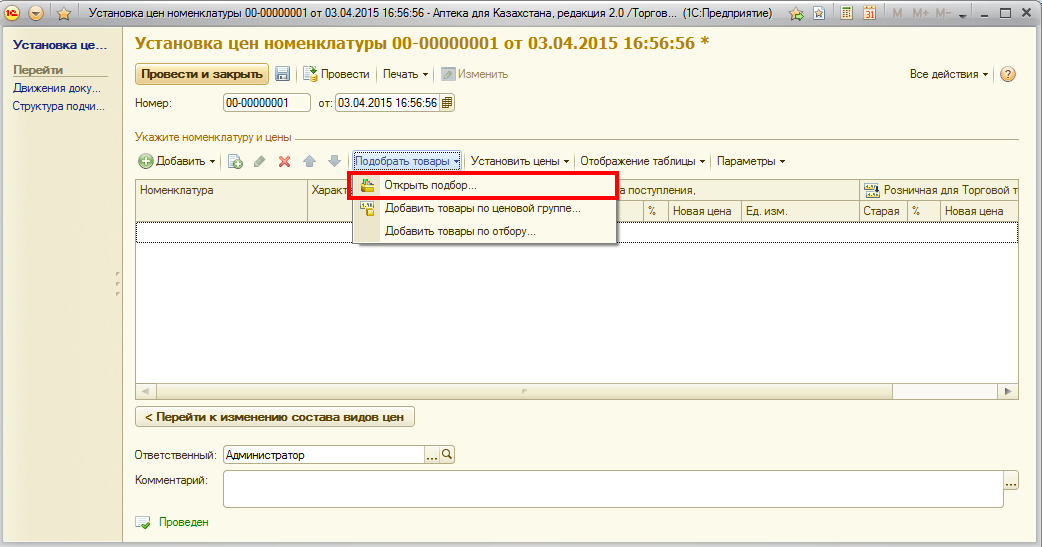Click the add-by-copying row icon

pos(235,161)
